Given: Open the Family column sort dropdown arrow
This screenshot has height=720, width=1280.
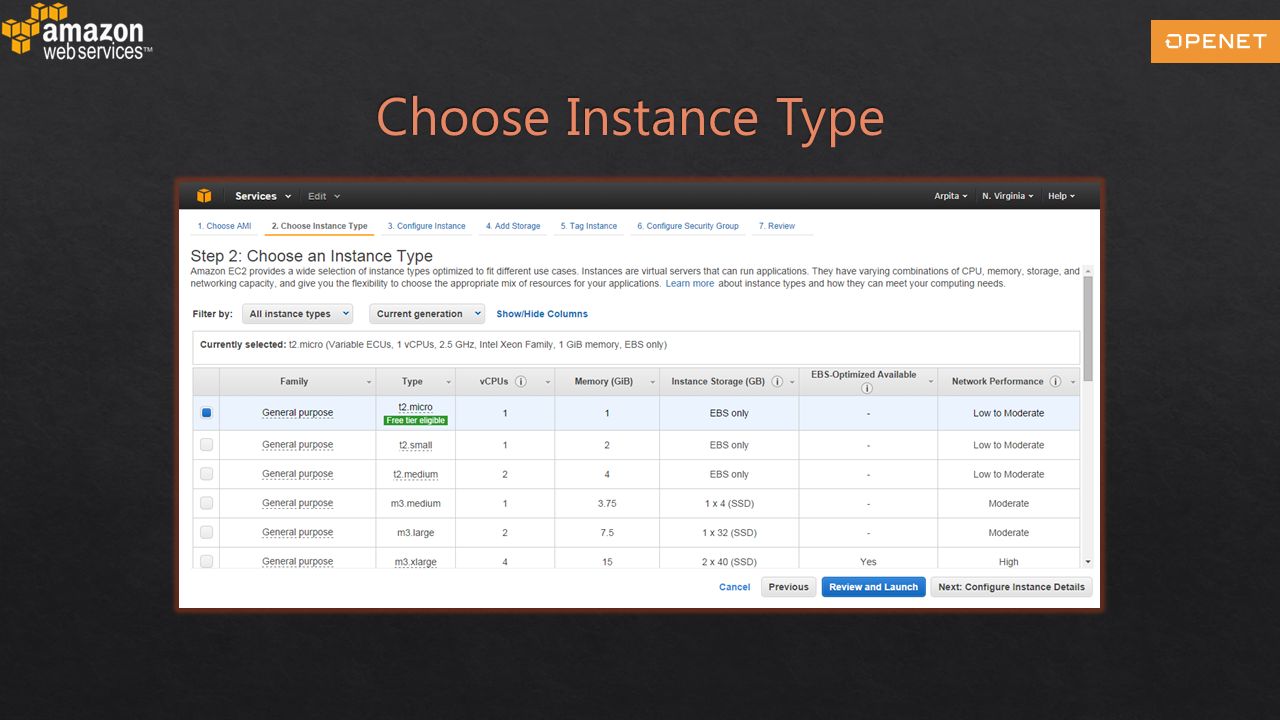Looking at the screenshot, I should [369, 382].
